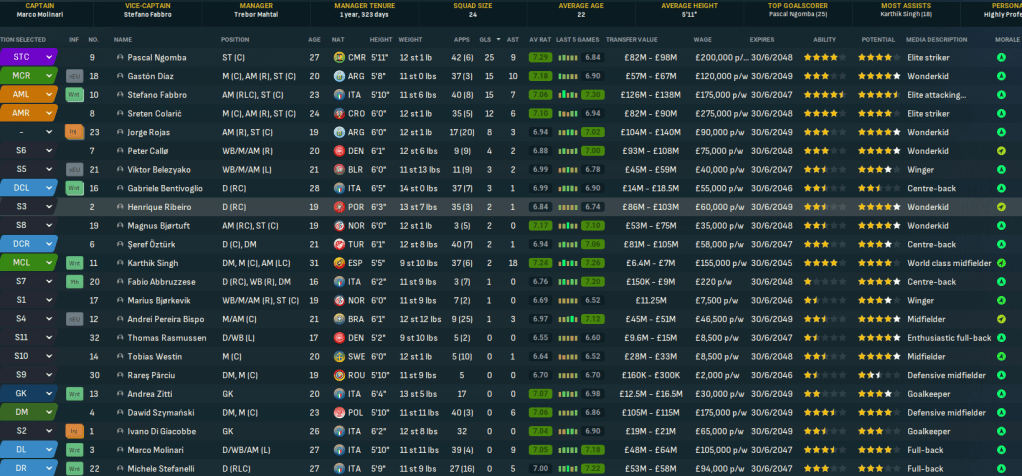Click Peter Callø's yellow-green morale icon

1001,150
